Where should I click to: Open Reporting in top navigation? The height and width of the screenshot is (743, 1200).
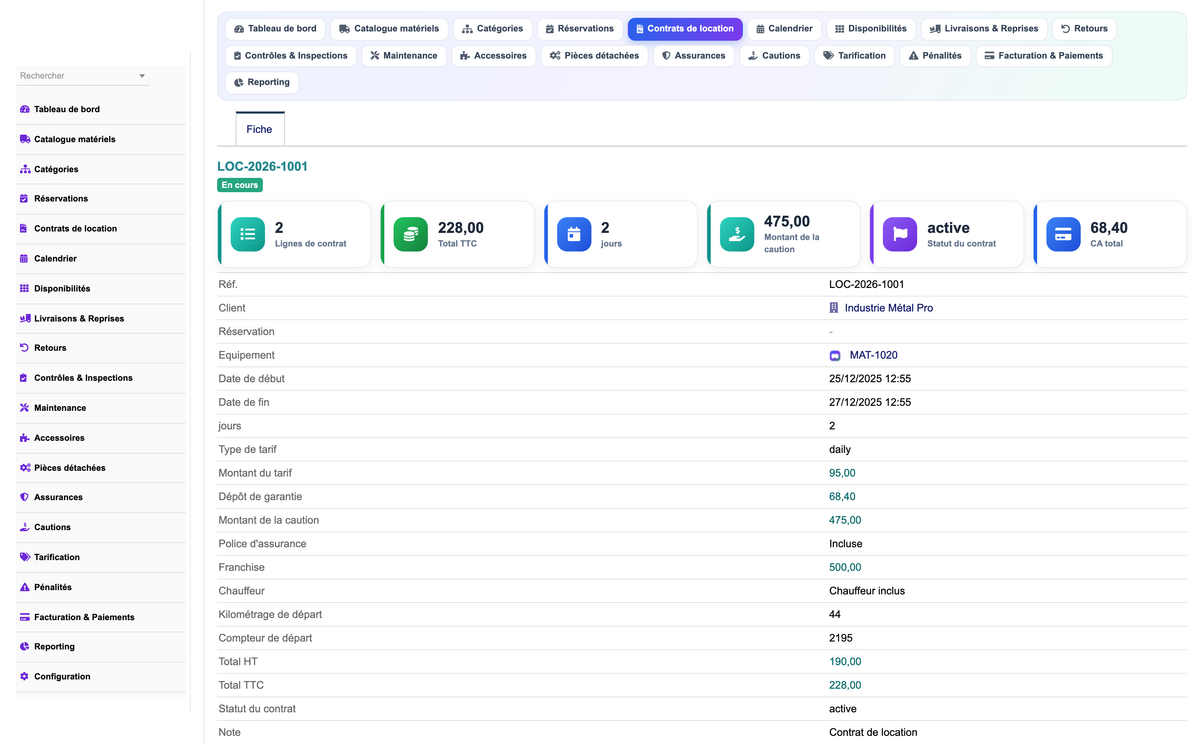click(262, 83)
